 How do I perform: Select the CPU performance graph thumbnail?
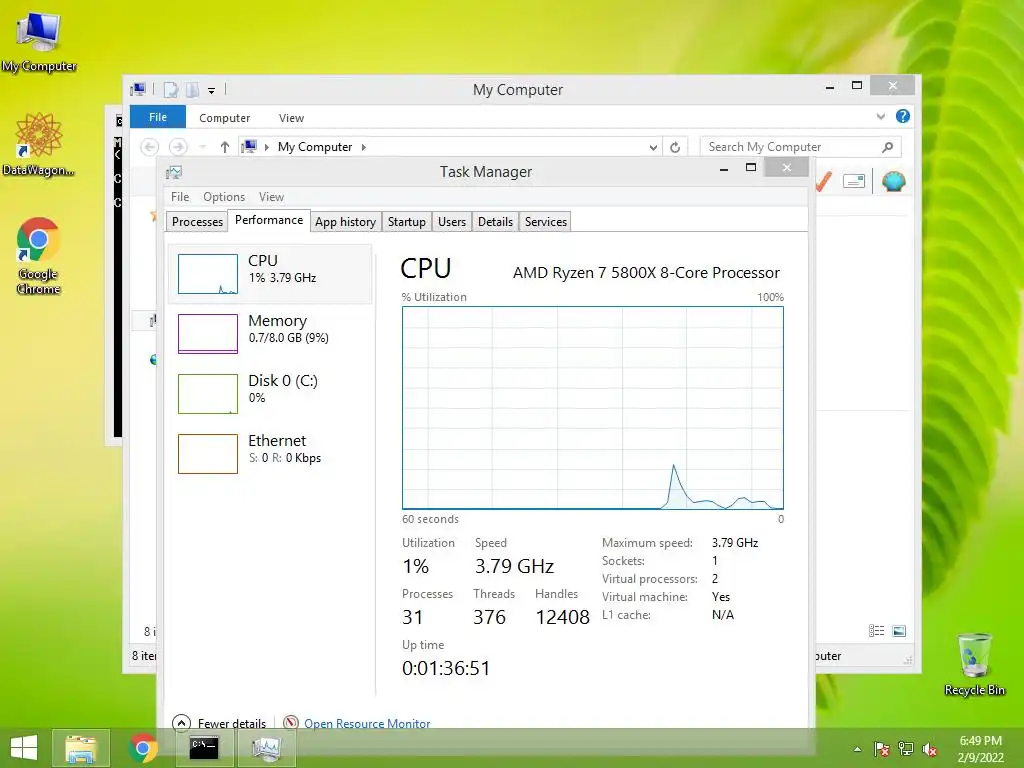point(208,274)
